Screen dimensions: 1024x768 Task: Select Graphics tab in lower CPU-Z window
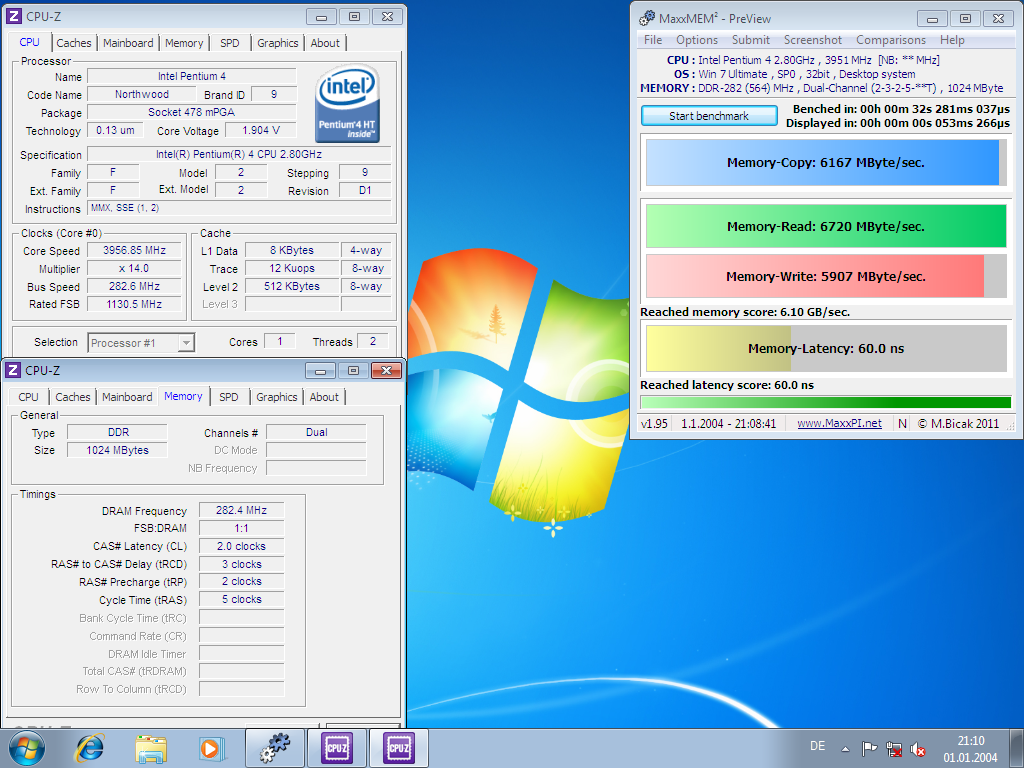tap(276, 397)
